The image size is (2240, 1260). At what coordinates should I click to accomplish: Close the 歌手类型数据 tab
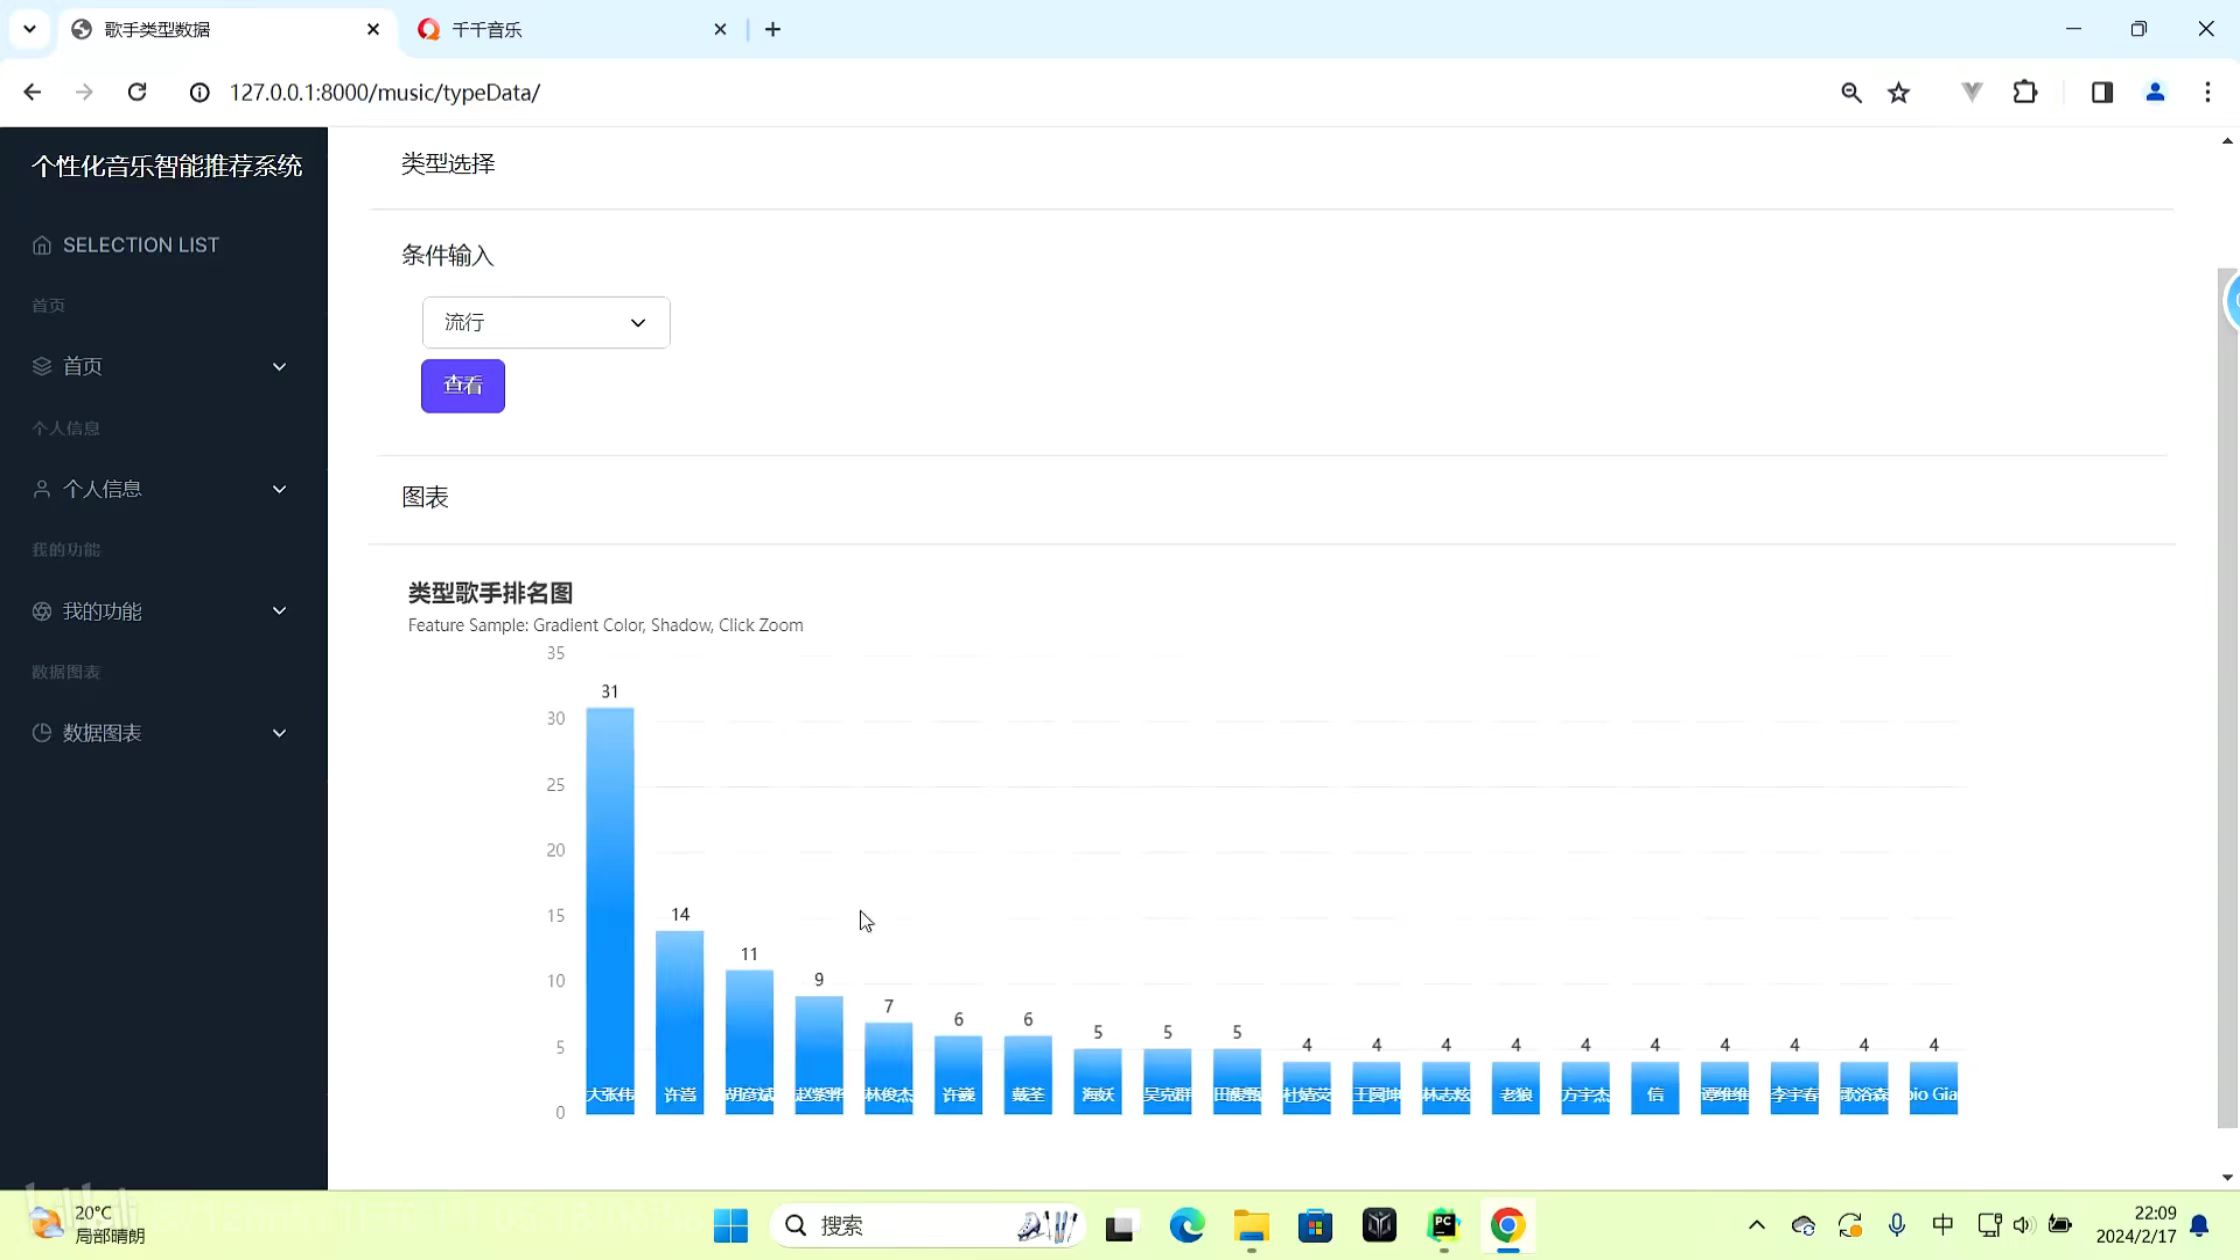373,30
